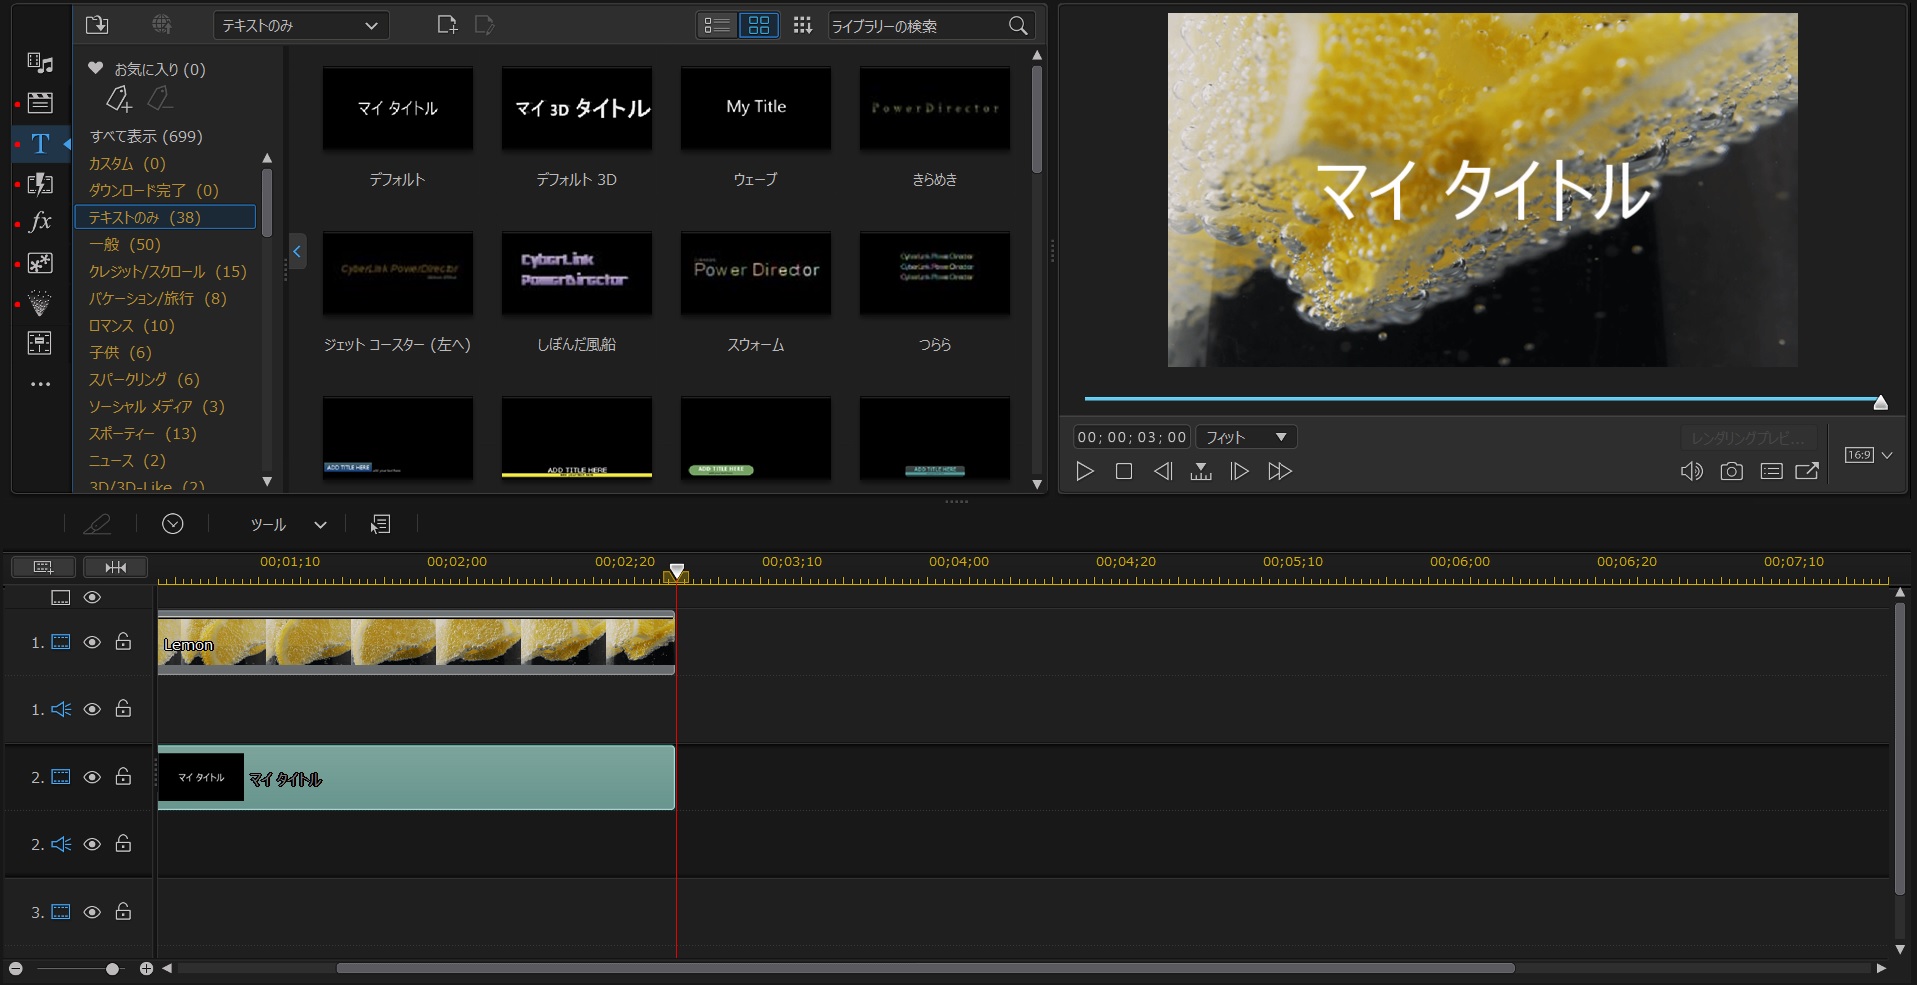Open the Audio Mixing Room icon
The image size is (1917, 985).
(40, 343)
